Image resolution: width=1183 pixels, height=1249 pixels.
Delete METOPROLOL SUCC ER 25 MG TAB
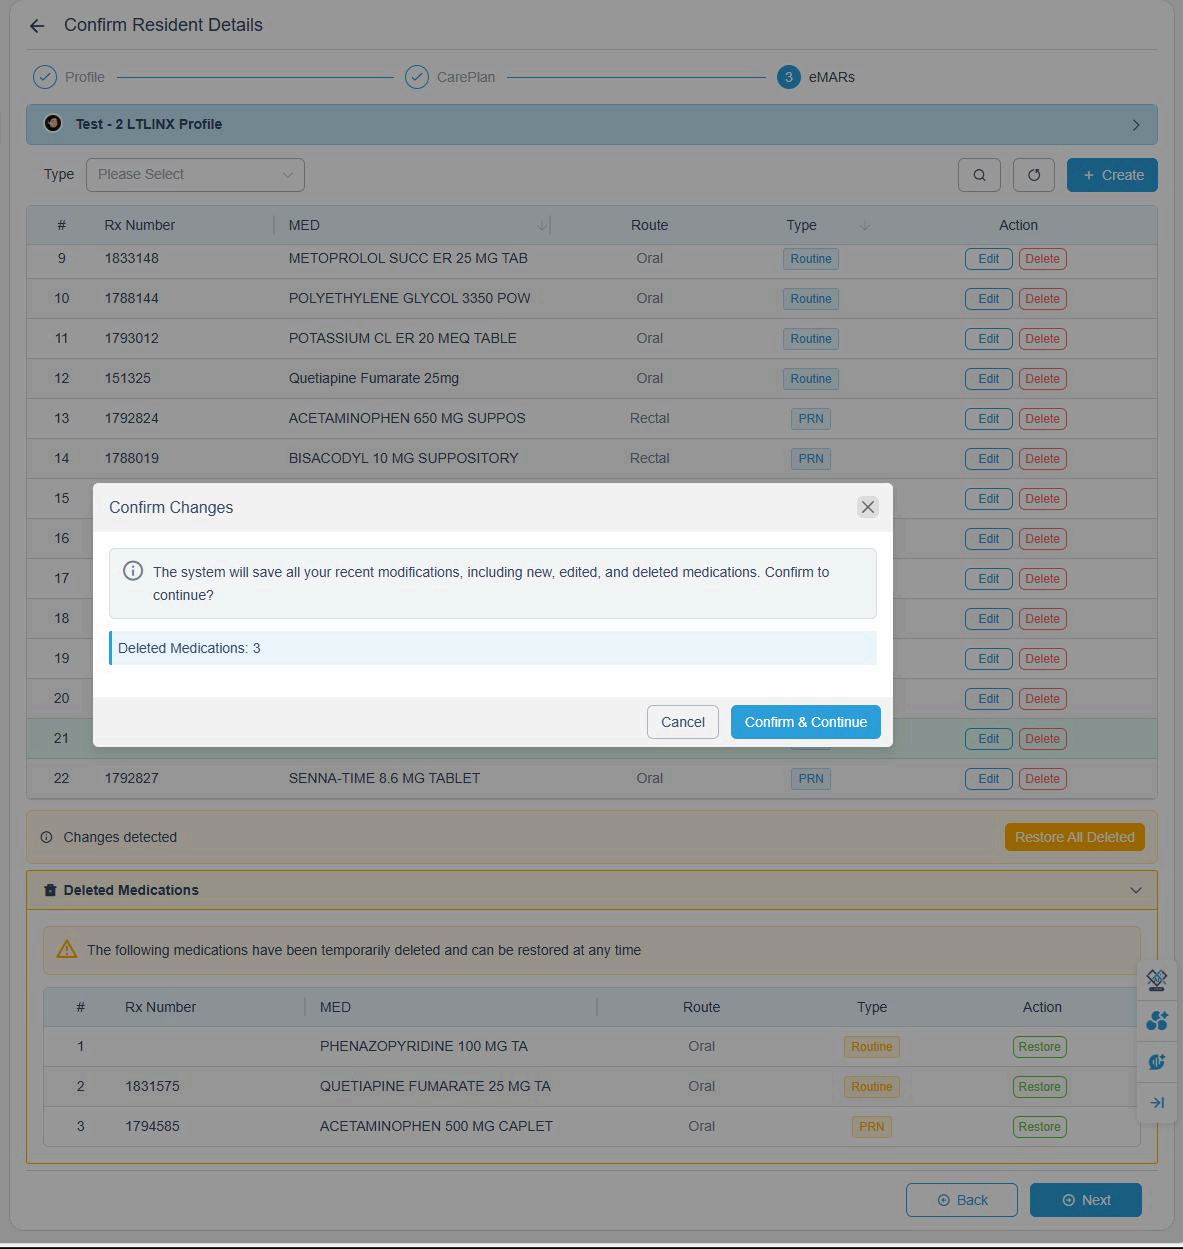coord(1042,259)
